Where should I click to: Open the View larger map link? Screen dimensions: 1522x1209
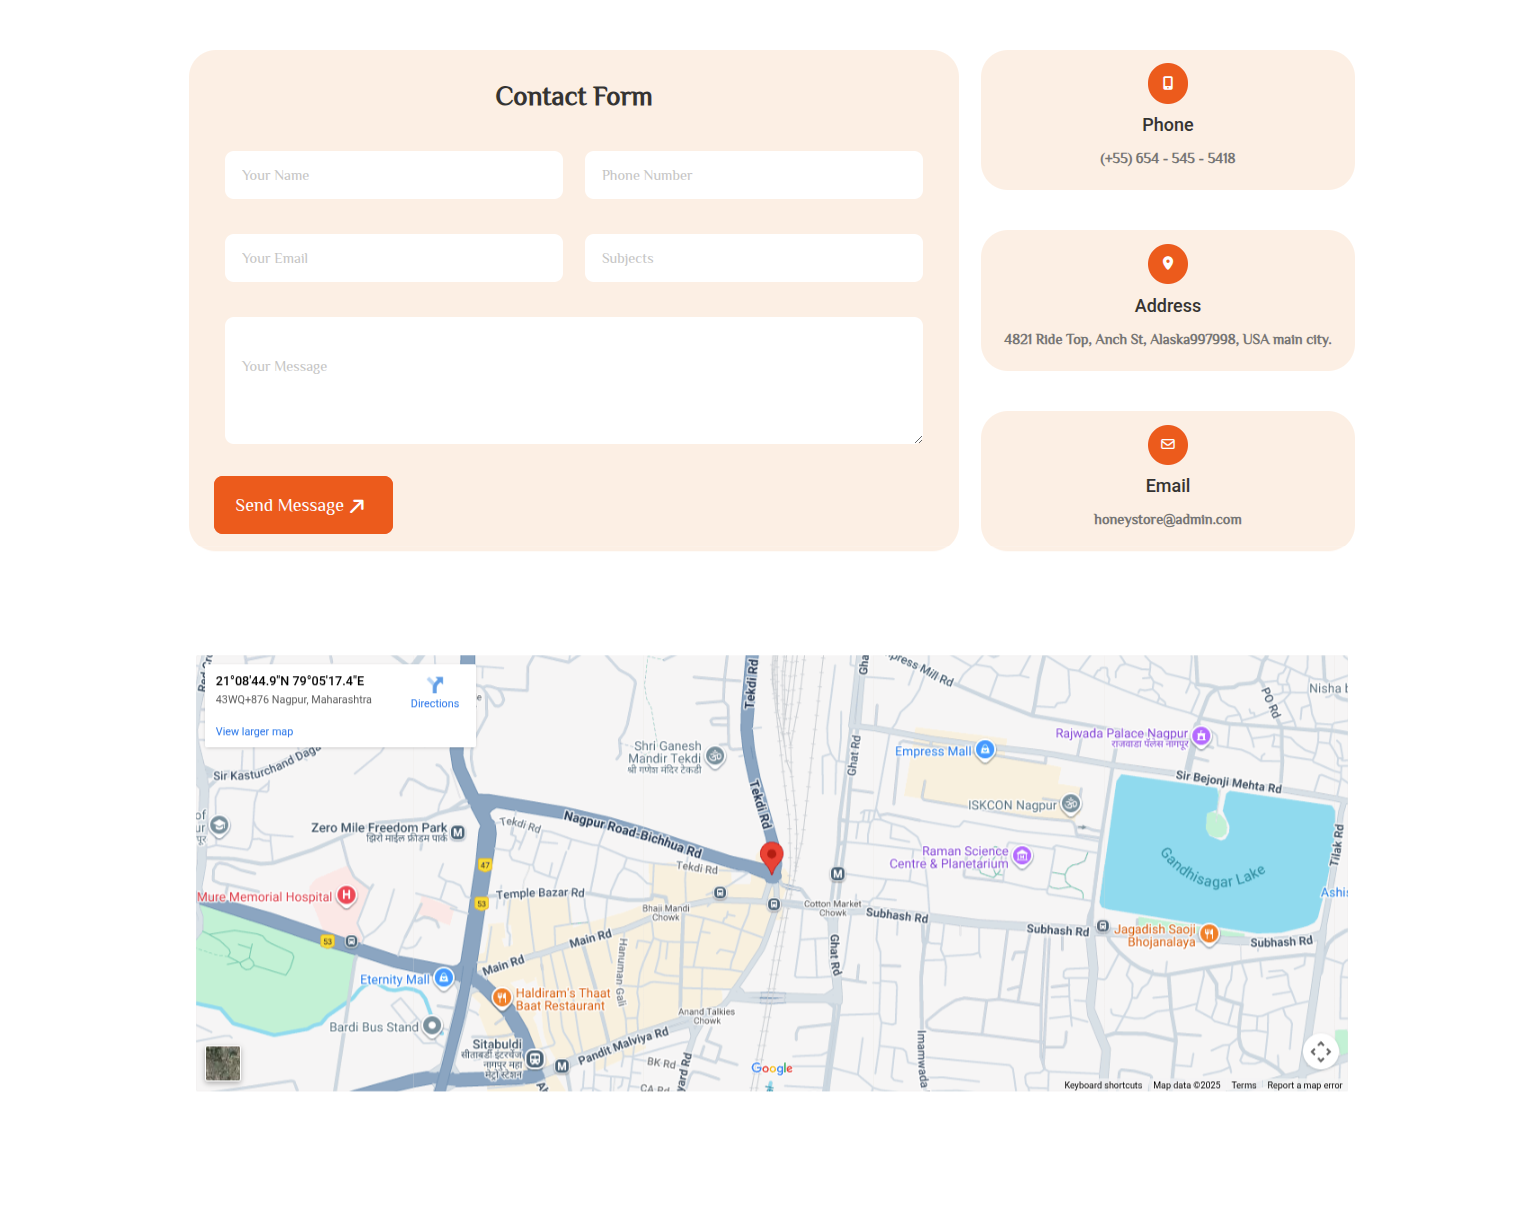click(254, 732)
